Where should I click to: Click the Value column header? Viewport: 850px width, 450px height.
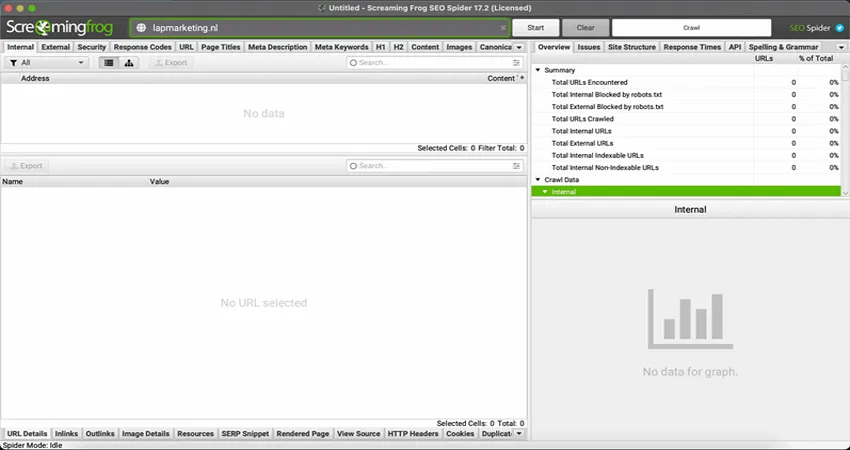point(159,182)
